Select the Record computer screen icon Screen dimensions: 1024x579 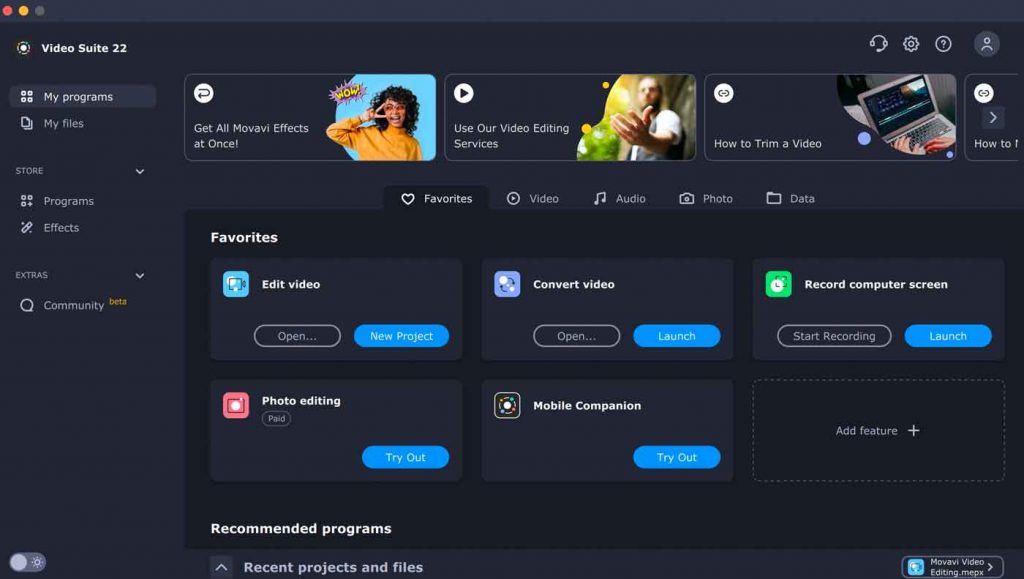[778, 284]
